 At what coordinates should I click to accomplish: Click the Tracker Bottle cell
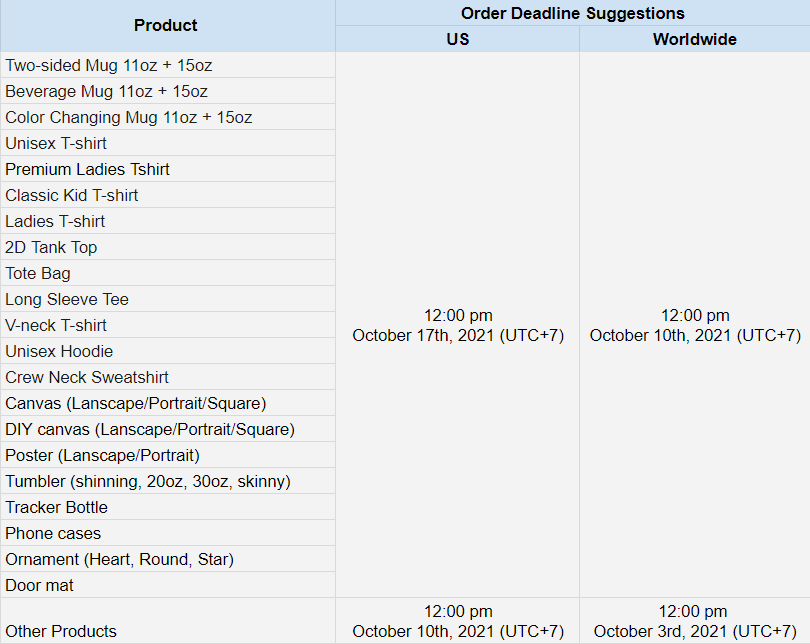[x=56, y=507]
